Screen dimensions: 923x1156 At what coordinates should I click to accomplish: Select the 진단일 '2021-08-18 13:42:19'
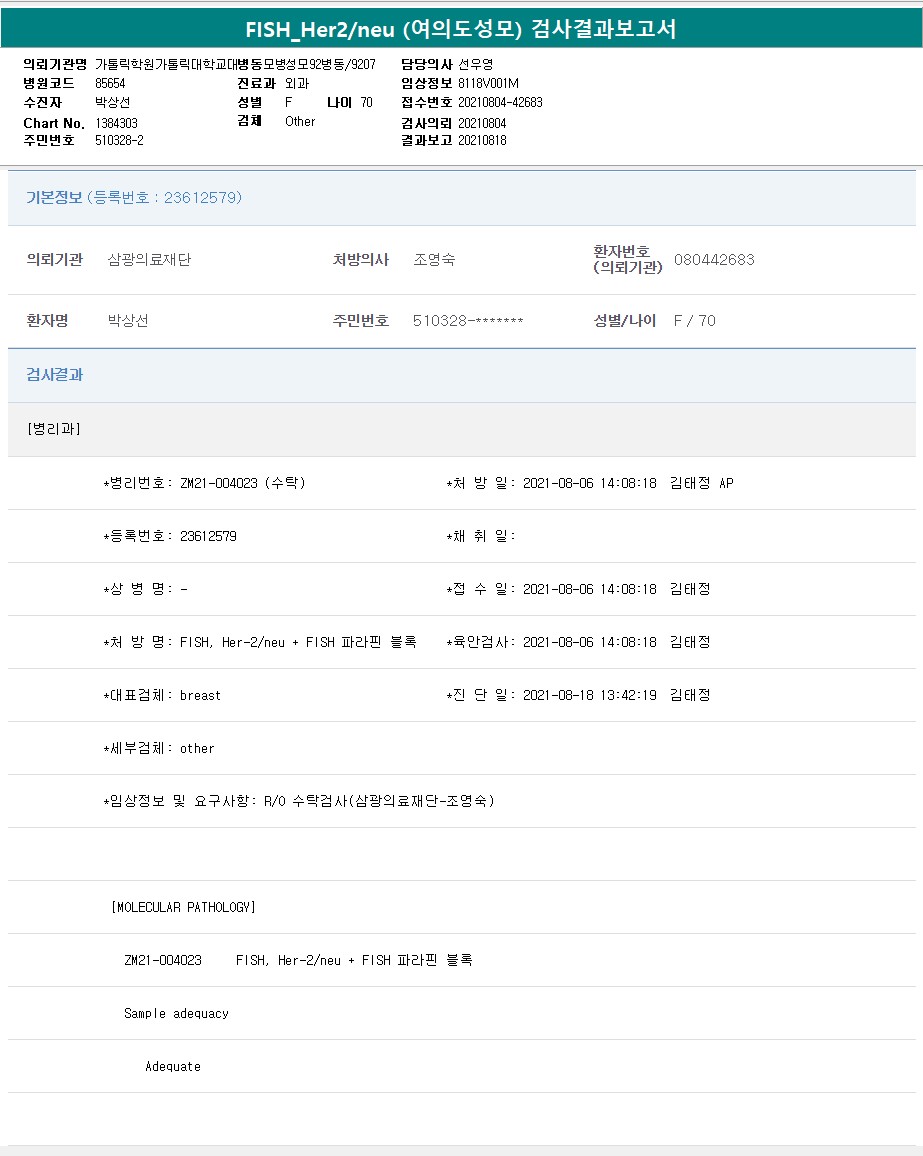(x=590, y=695)
